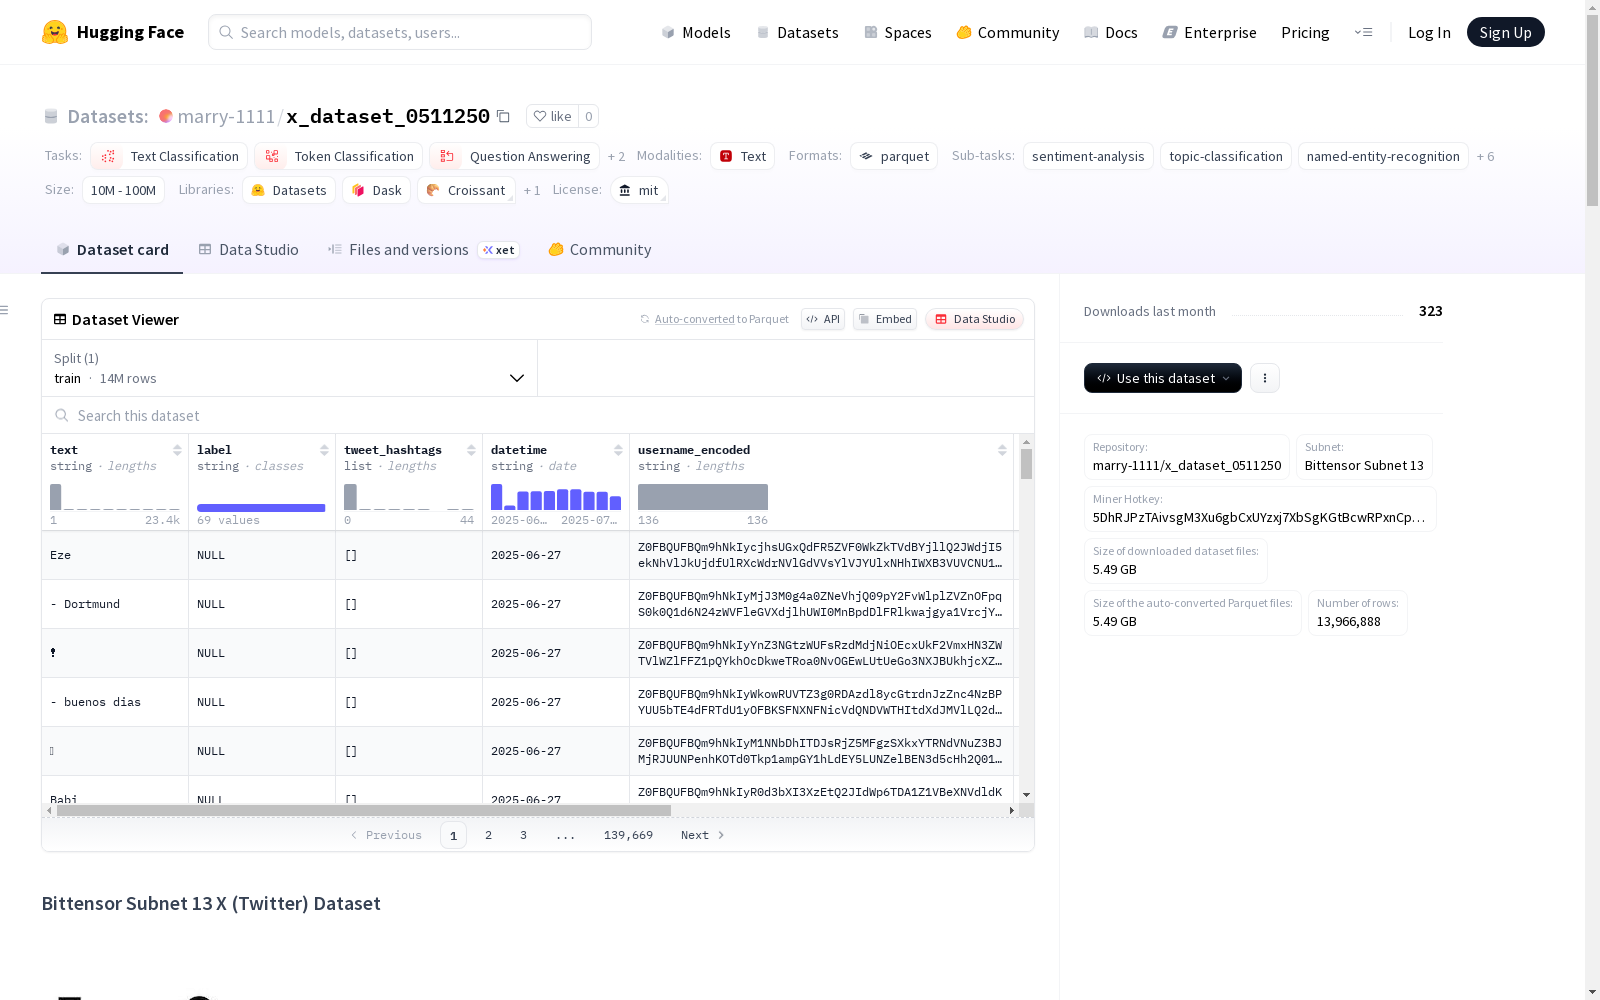This screenshot has width=1600, height=1000.
Task: Click the '- buenos dias' text cell
Action: 115,702
